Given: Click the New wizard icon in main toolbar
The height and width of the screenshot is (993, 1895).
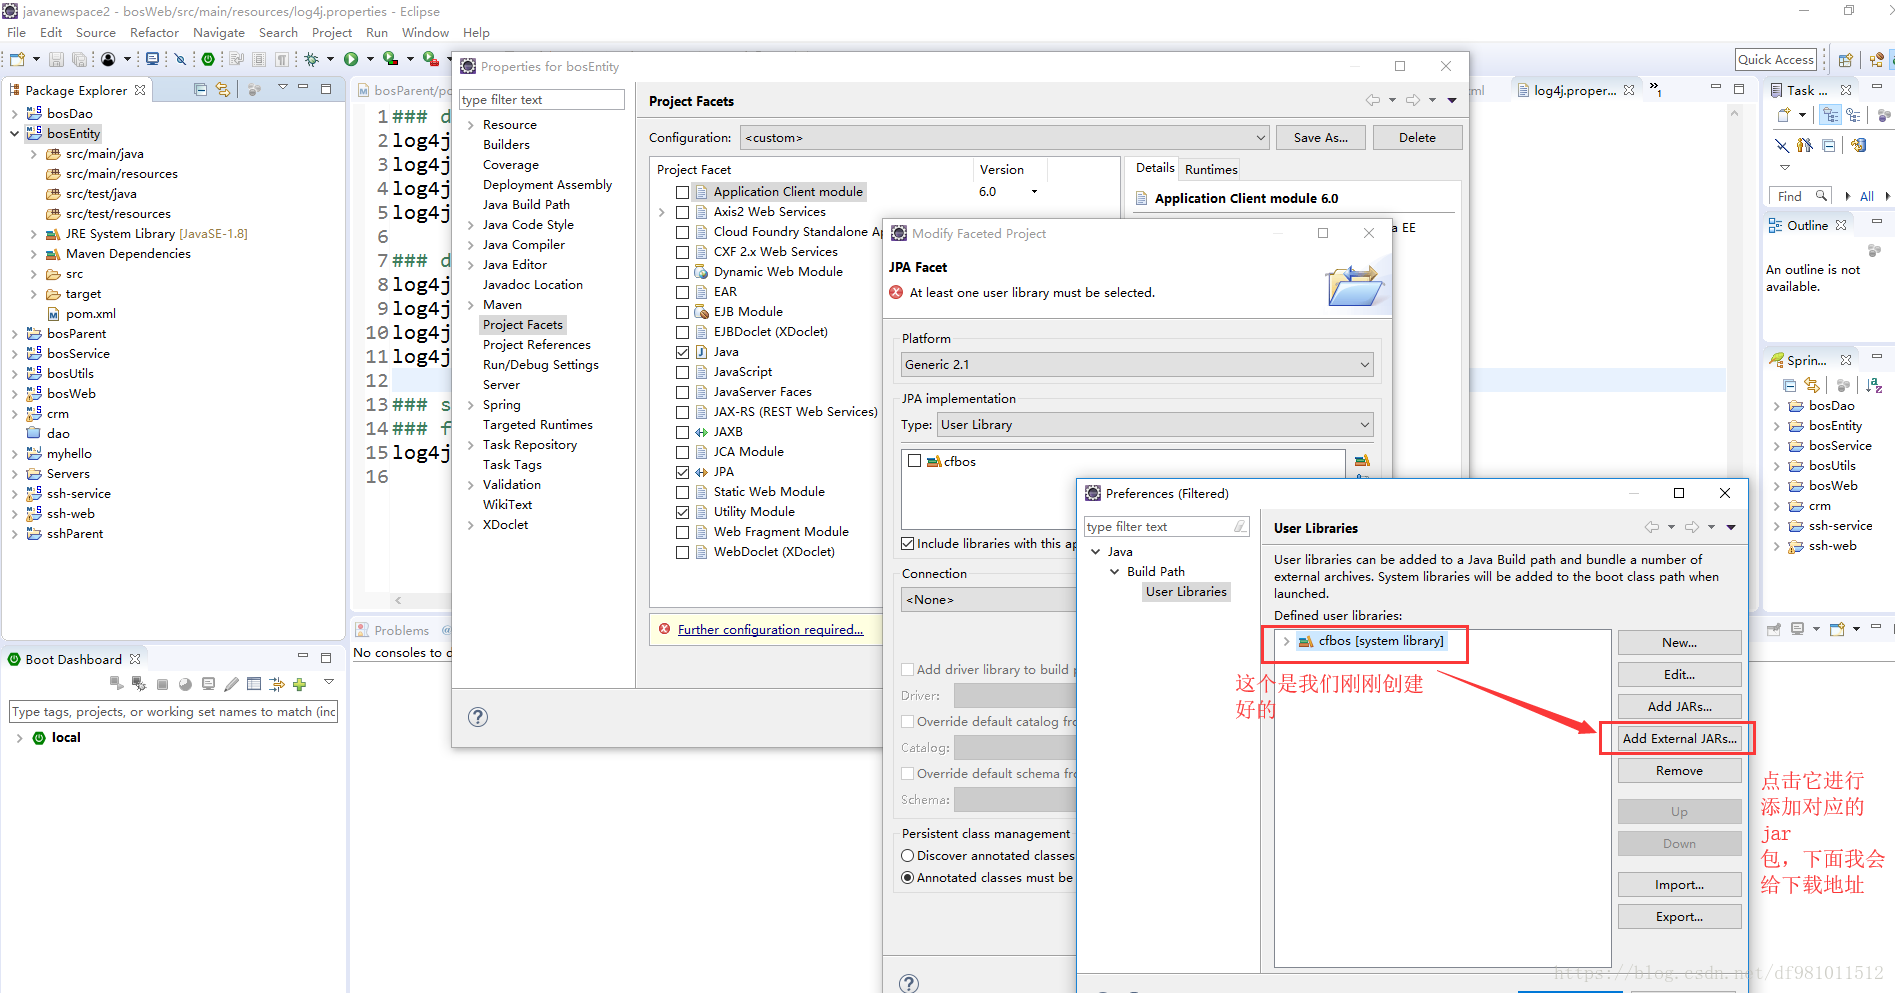Looking at the screenshot, I should point(17,60).
